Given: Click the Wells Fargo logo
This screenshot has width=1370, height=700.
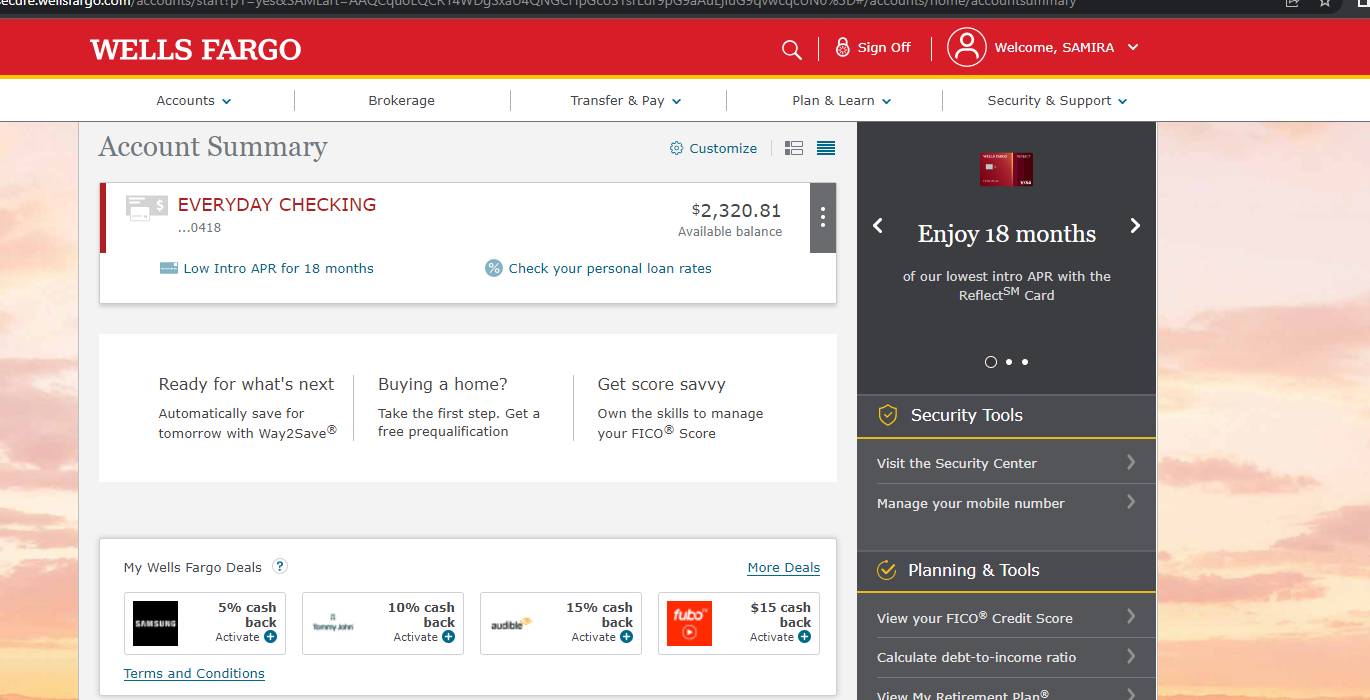Looking at the screenshot, I should 196,49.
